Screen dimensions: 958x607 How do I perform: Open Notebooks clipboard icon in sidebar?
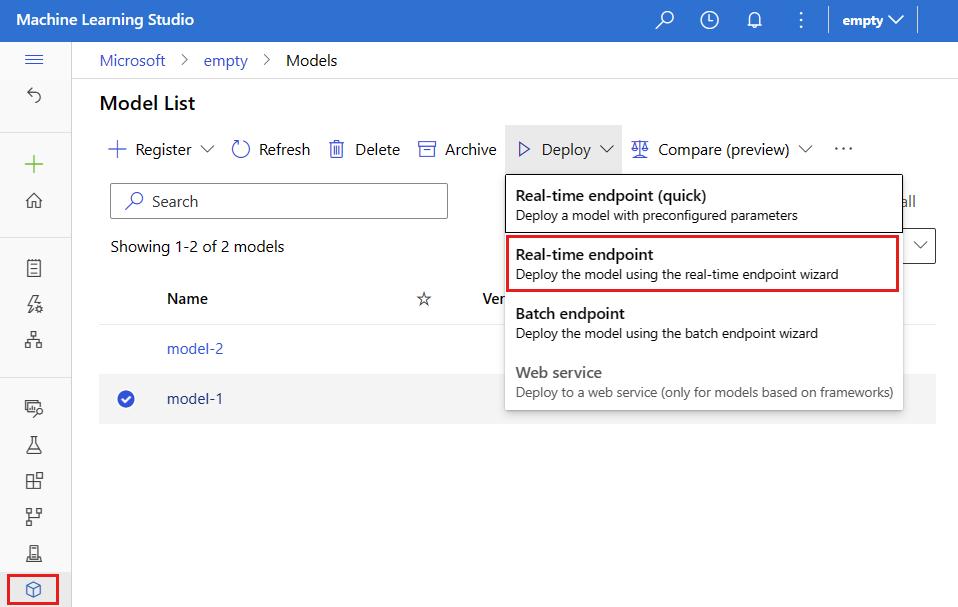34,268
